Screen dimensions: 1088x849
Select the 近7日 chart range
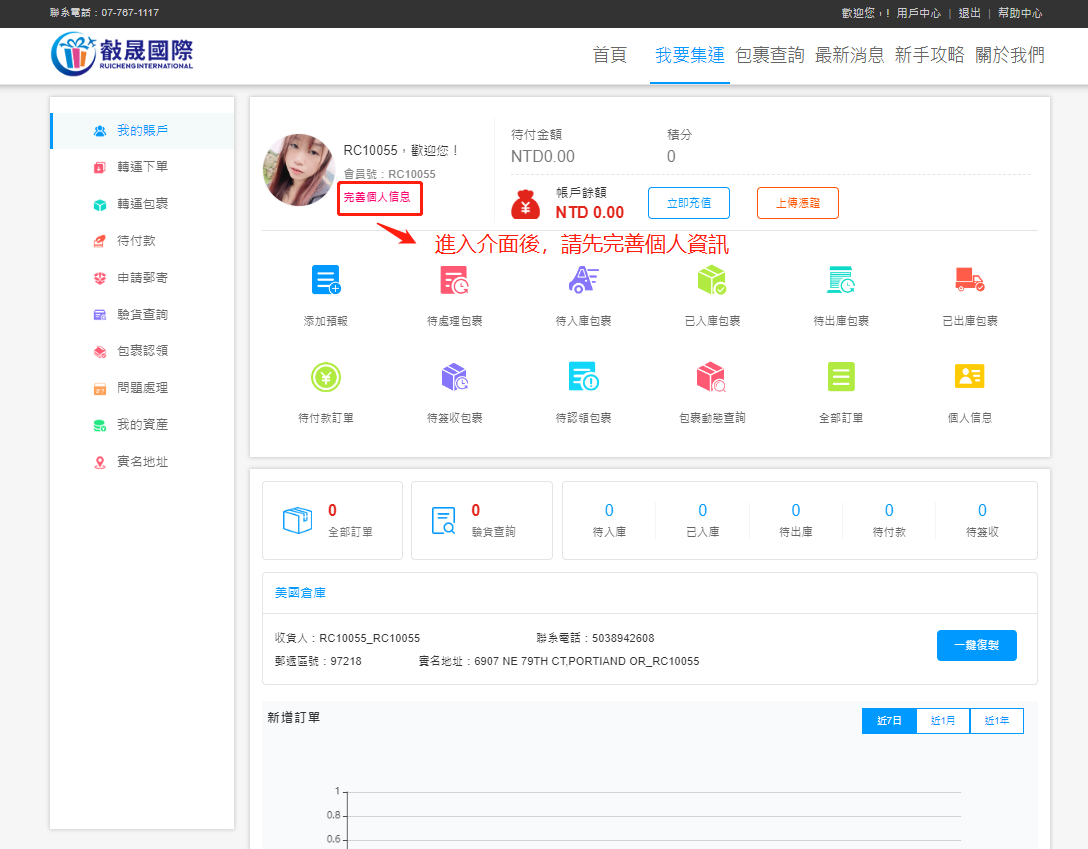[889, 721]
